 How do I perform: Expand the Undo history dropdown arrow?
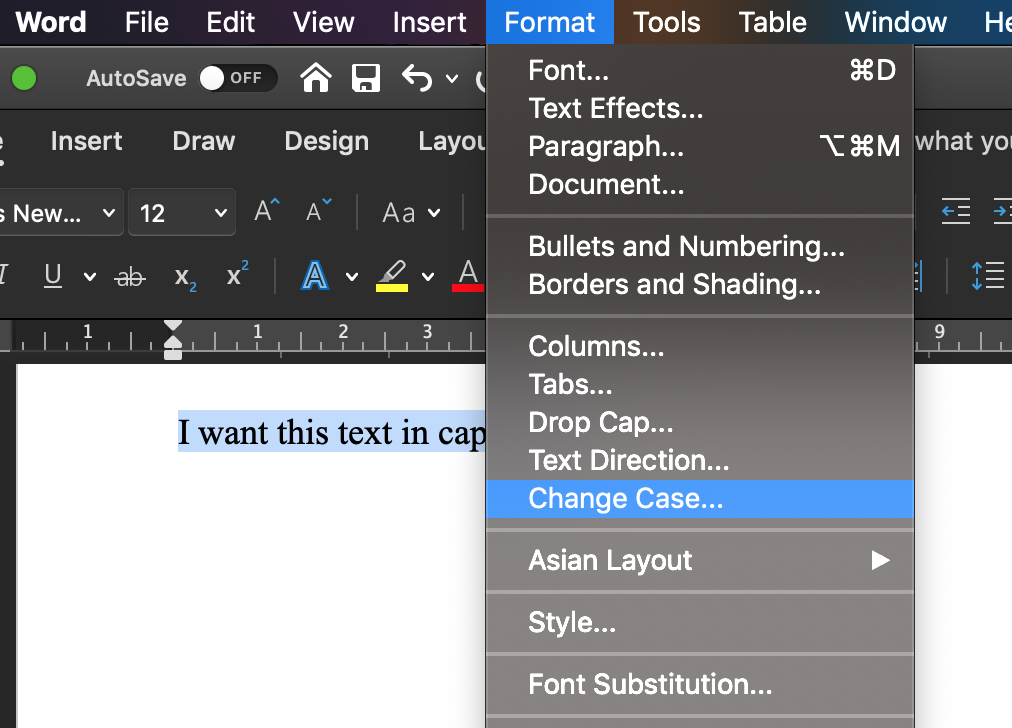450,78
